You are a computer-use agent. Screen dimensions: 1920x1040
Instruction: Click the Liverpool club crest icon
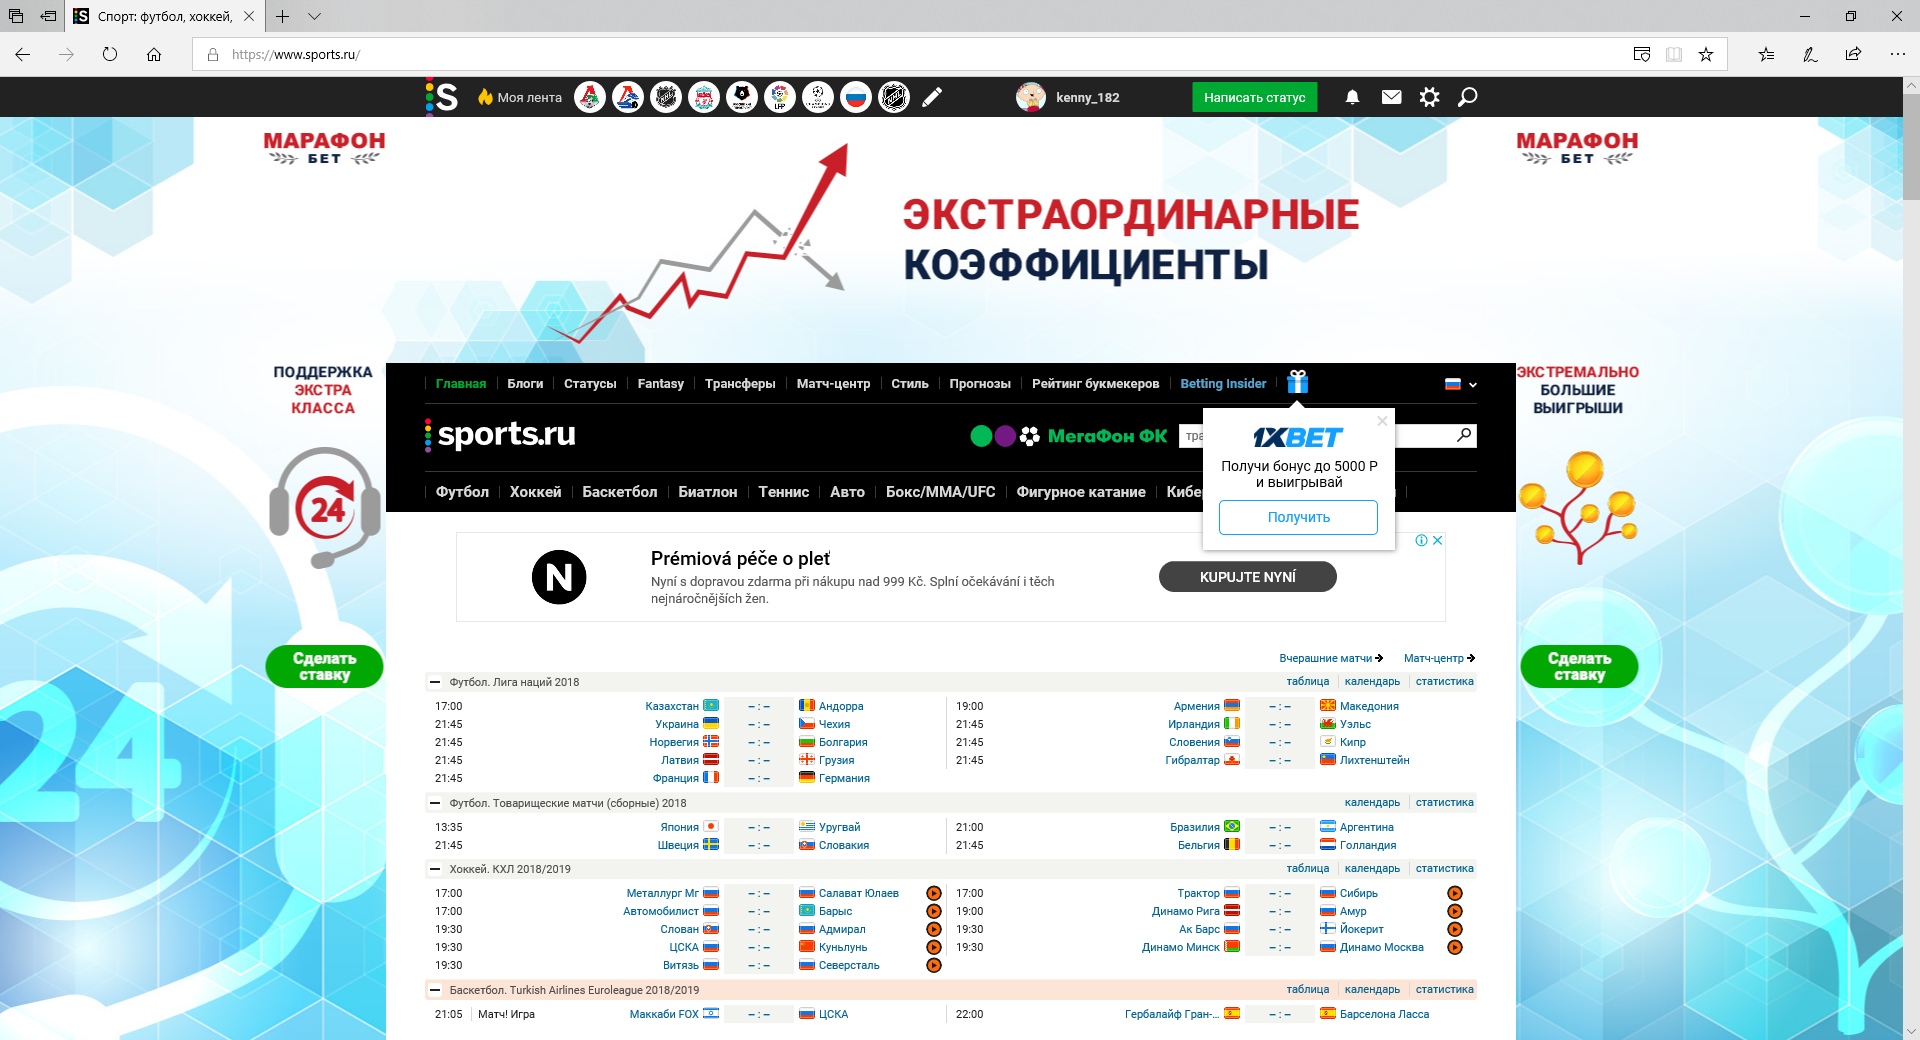704,97
